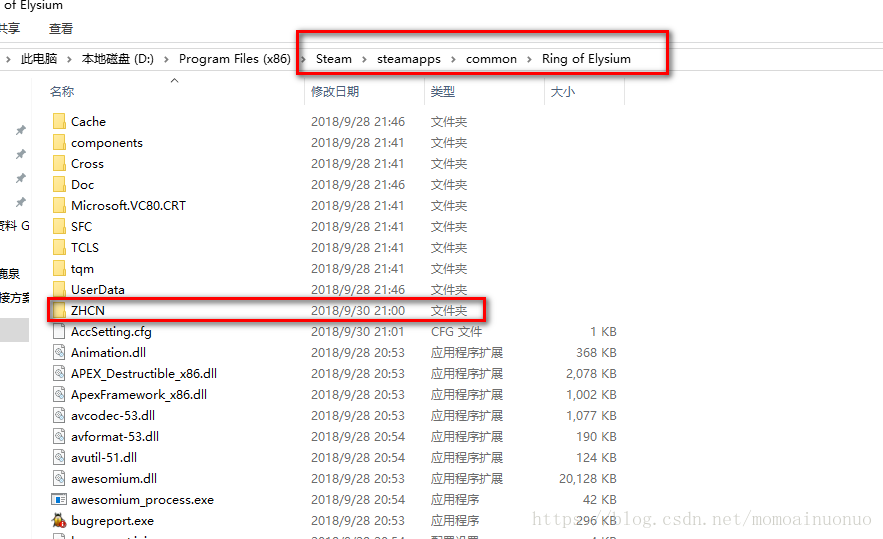Click the AccSetting.cfg file name

pos(112,332)
